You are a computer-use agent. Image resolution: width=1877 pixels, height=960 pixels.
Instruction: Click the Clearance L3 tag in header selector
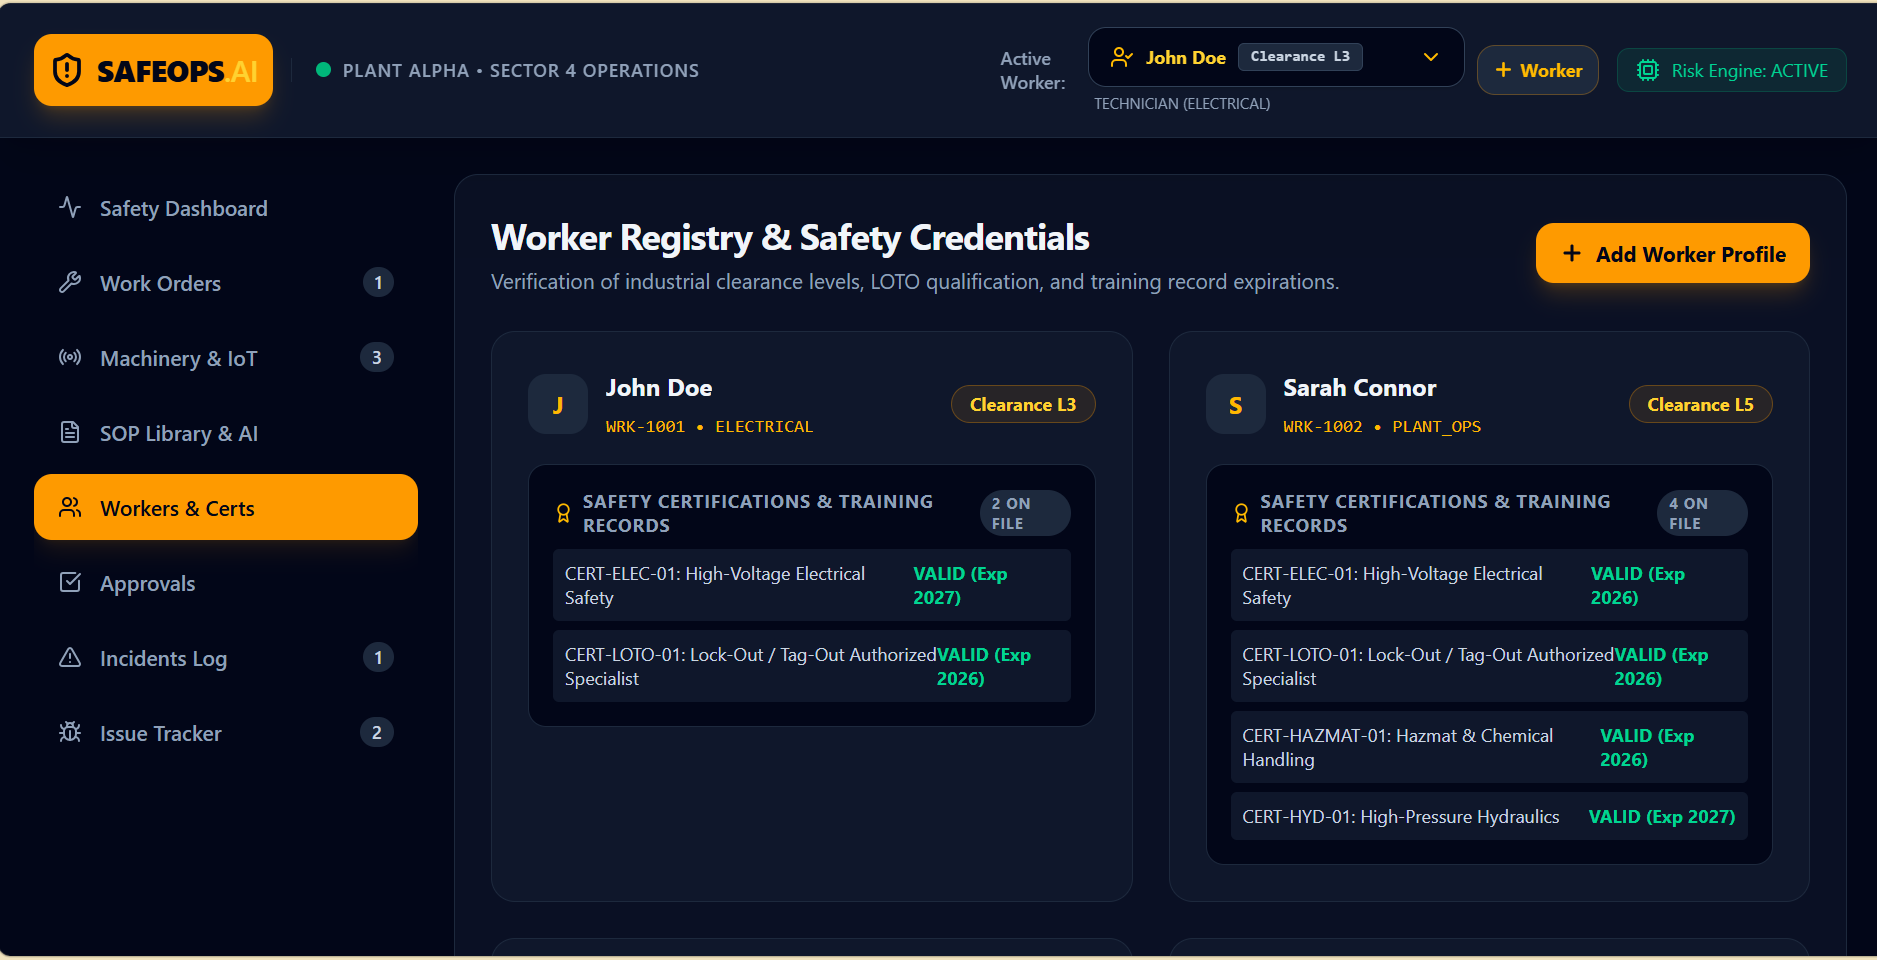(x=1300, y=57)
